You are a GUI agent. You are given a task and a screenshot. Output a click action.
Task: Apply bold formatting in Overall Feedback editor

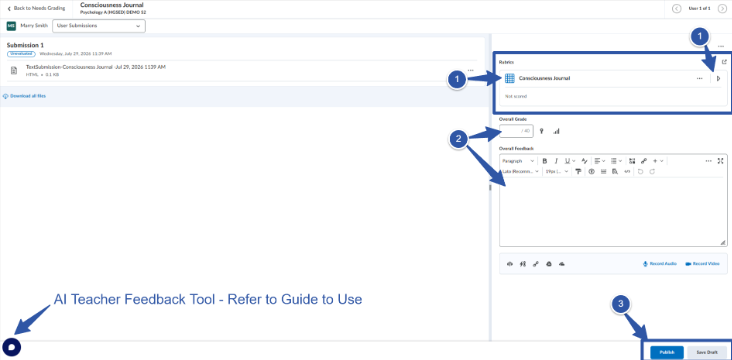(x=544, y=161)
